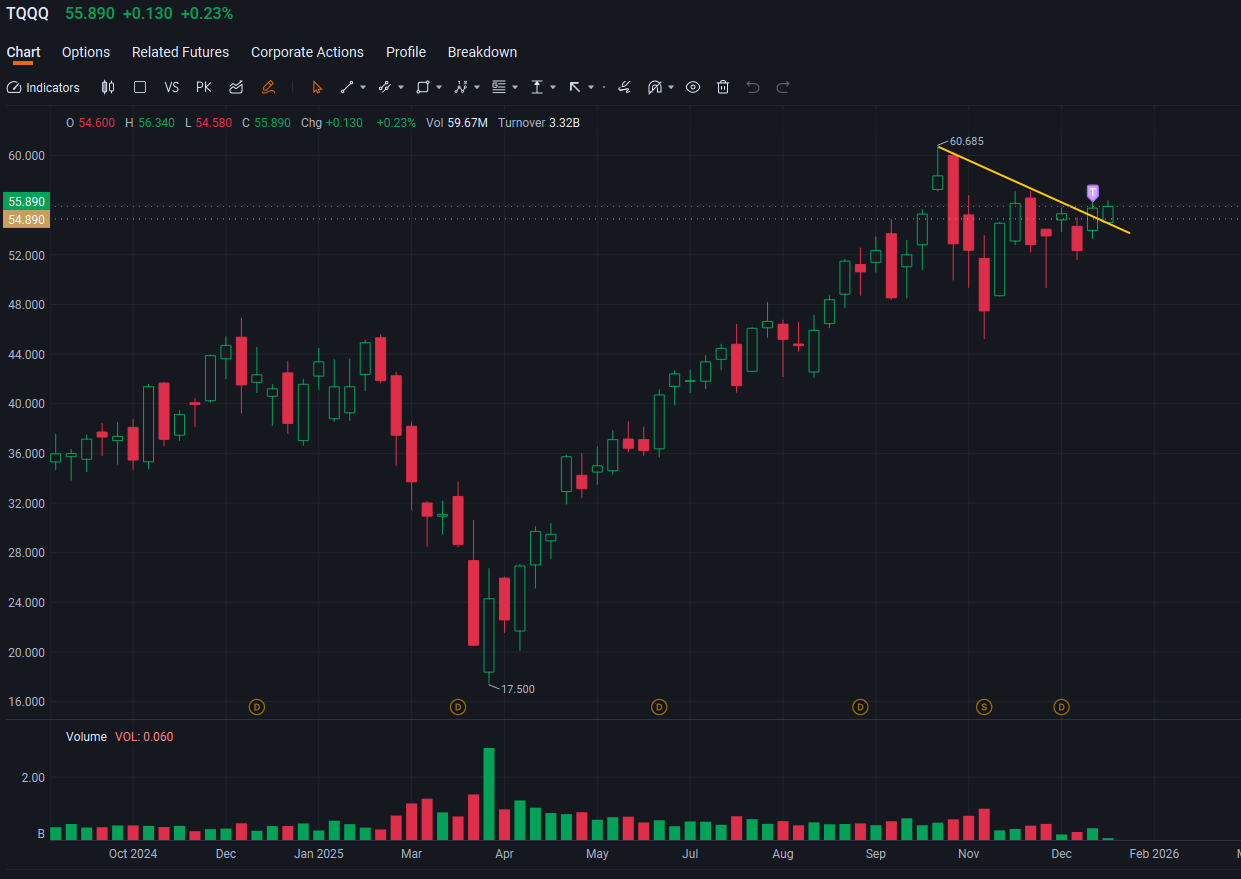
Task: Open the Options tab
Action: 86,52
